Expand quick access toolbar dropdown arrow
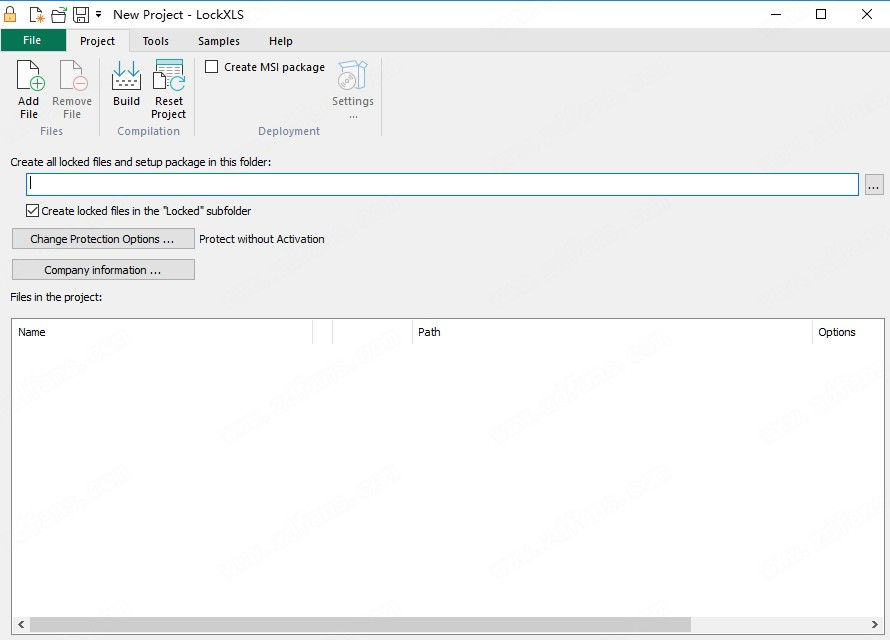Viewport: 890px width, 640px height. 98,14
